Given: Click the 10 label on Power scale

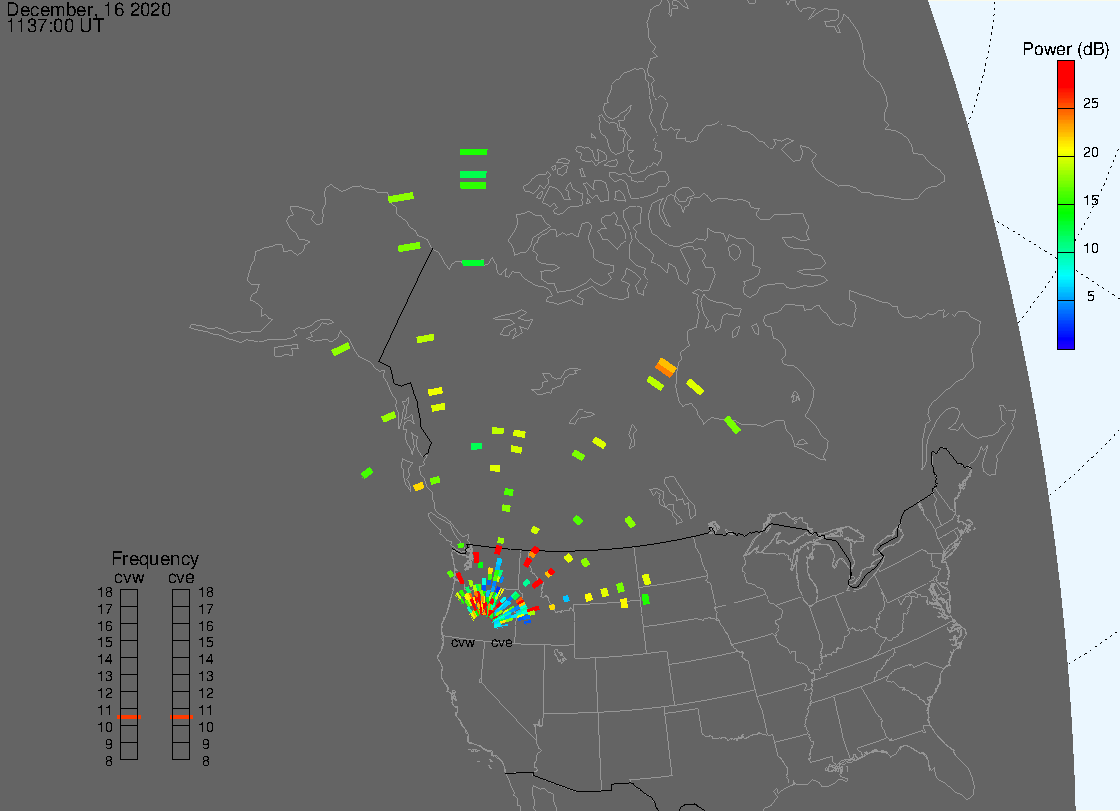Looking at the screenshot, I should (1091, 249).
